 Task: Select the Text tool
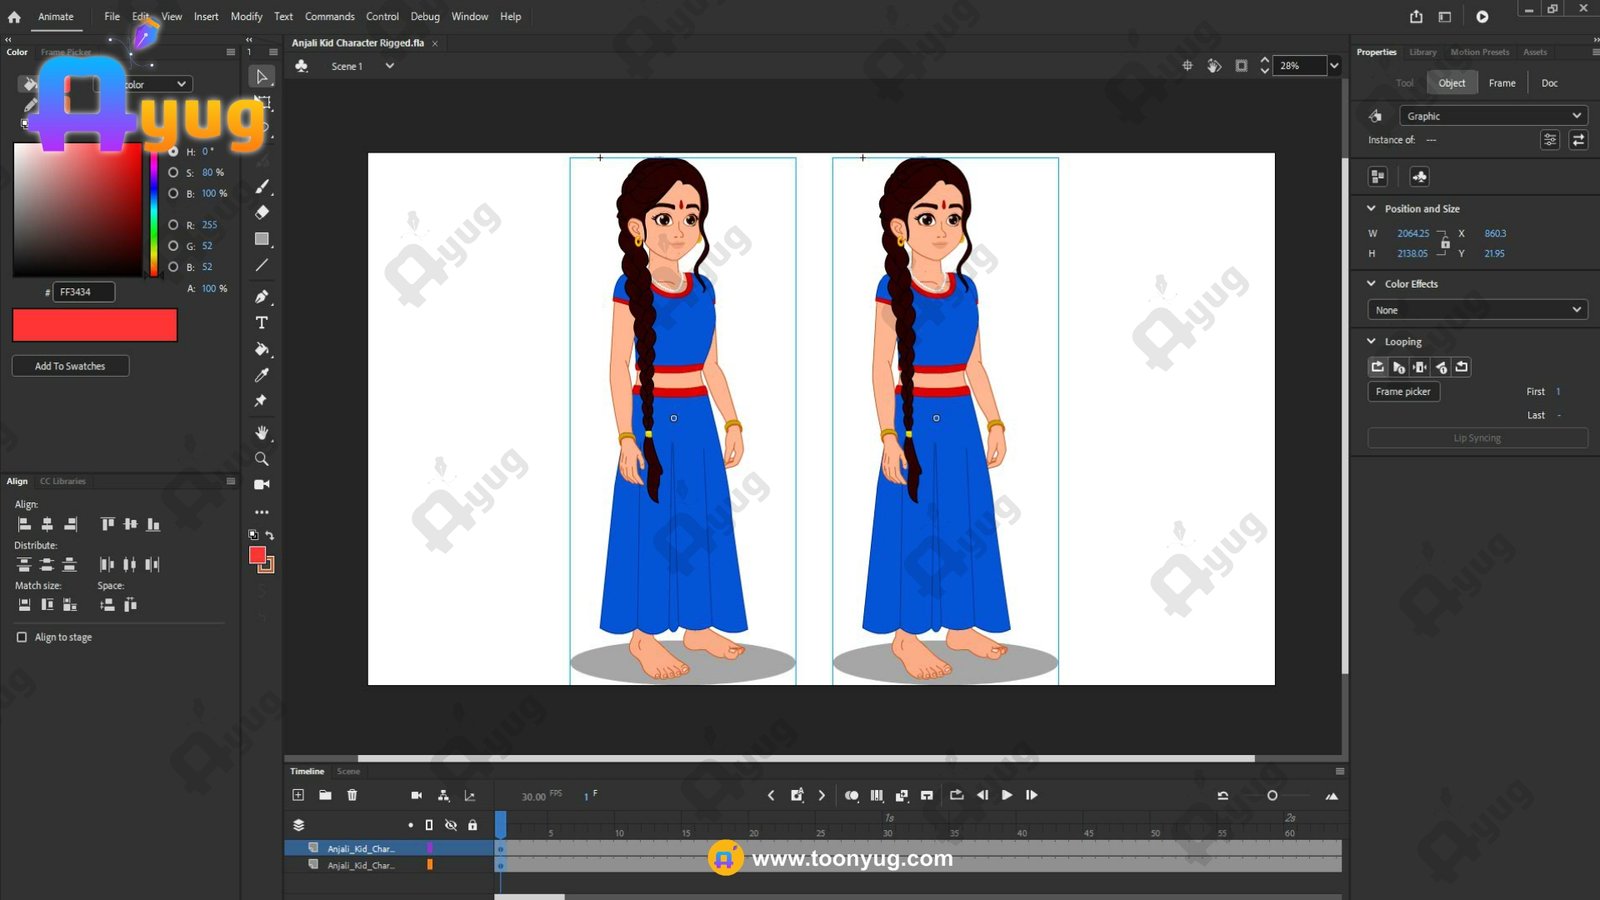pos(262,323)
